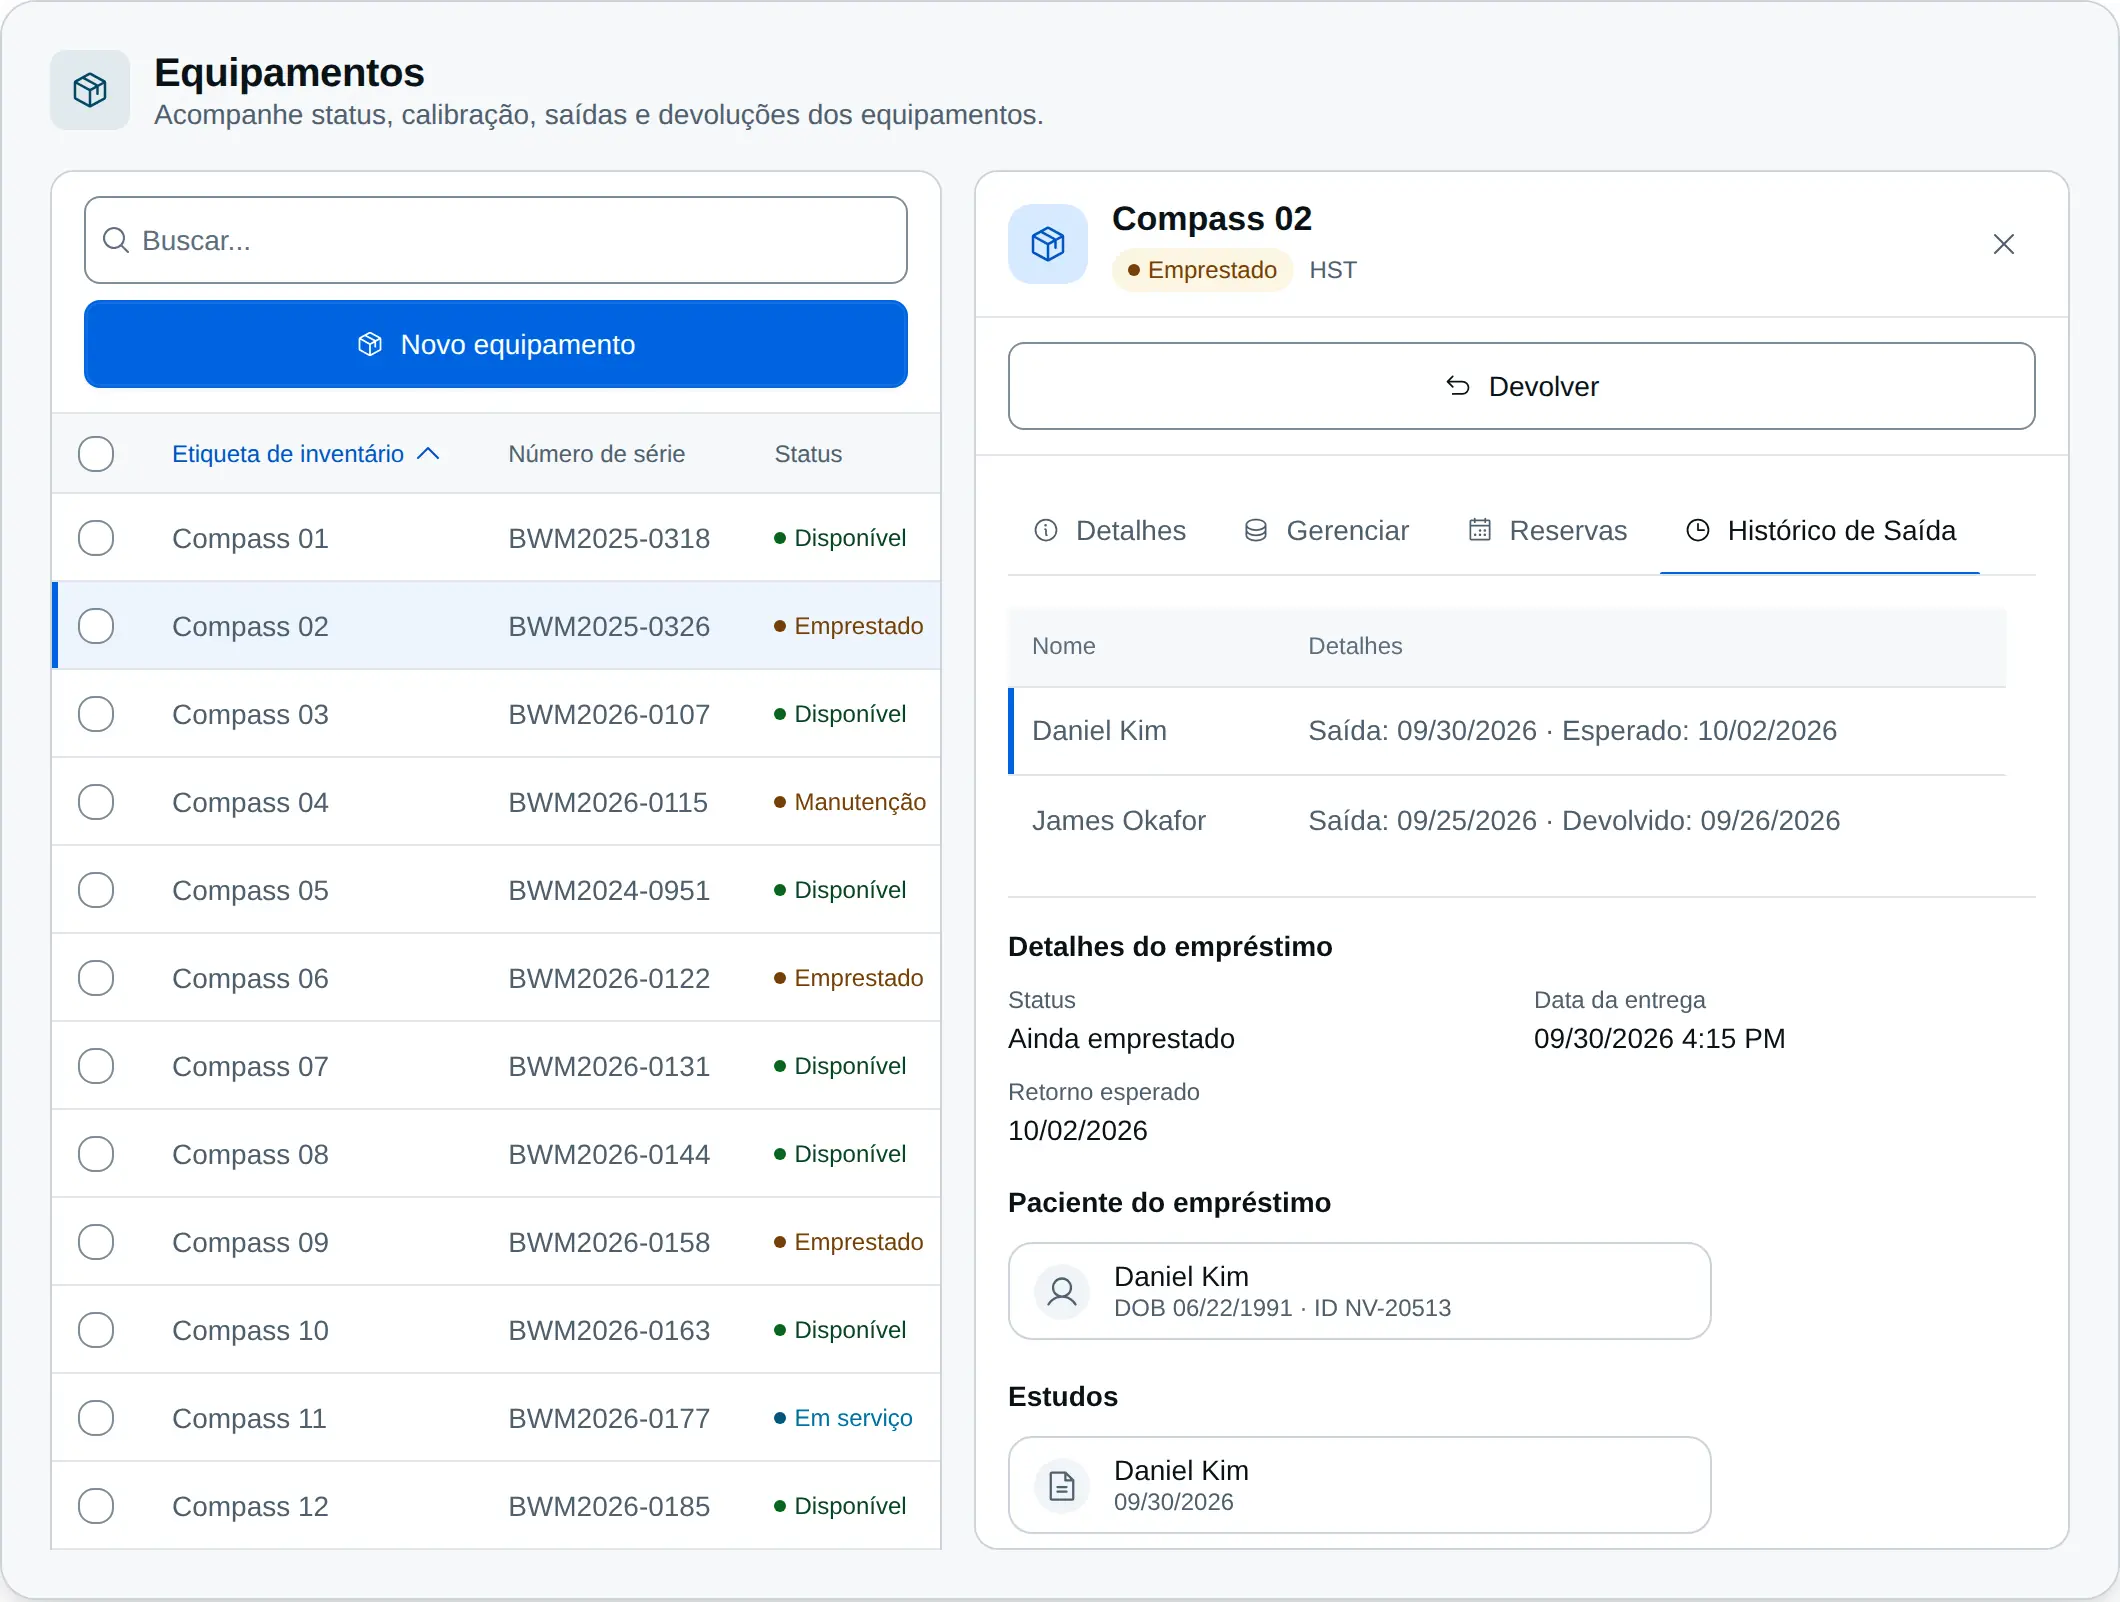Click the patient avatar icon for Daniel Kim
The image size is (2120, 1602).
tap(1062, 1291)
